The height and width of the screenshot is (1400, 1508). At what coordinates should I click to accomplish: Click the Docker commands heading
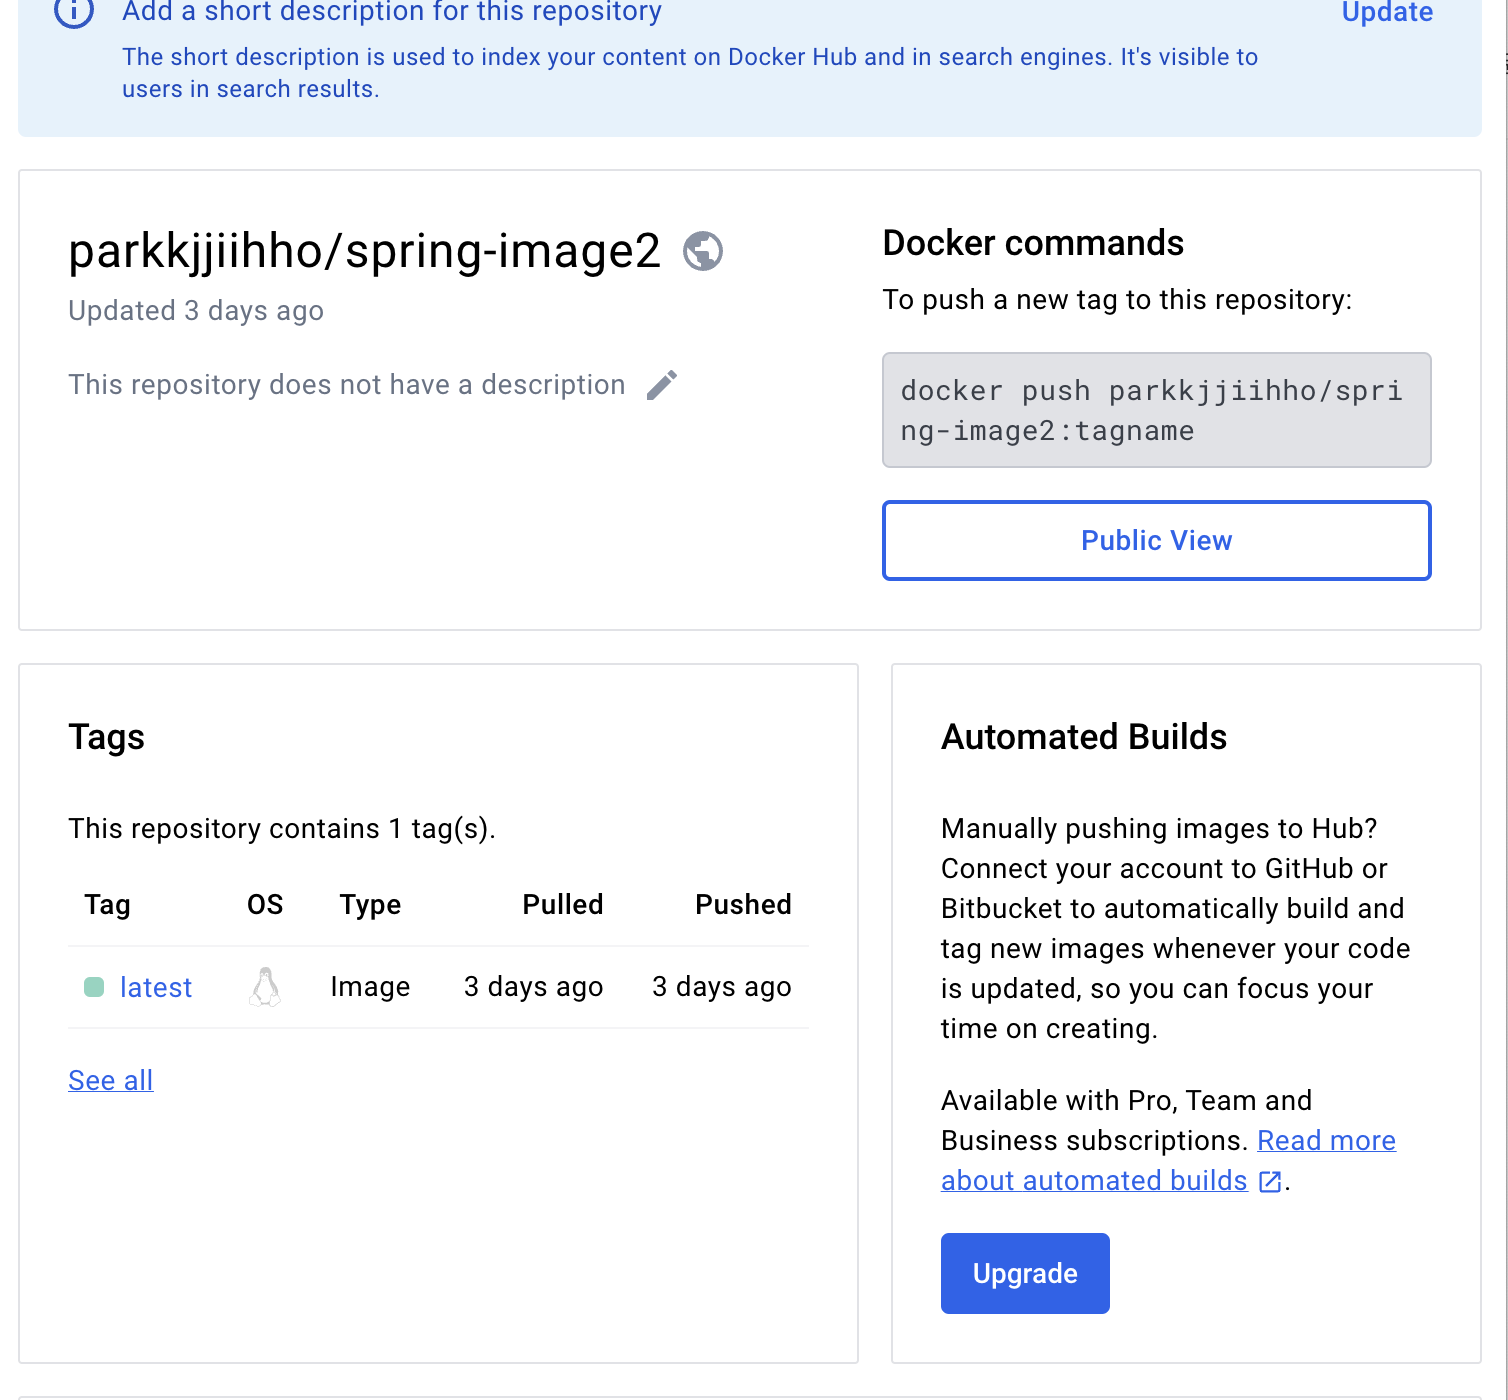[1033, 243]
